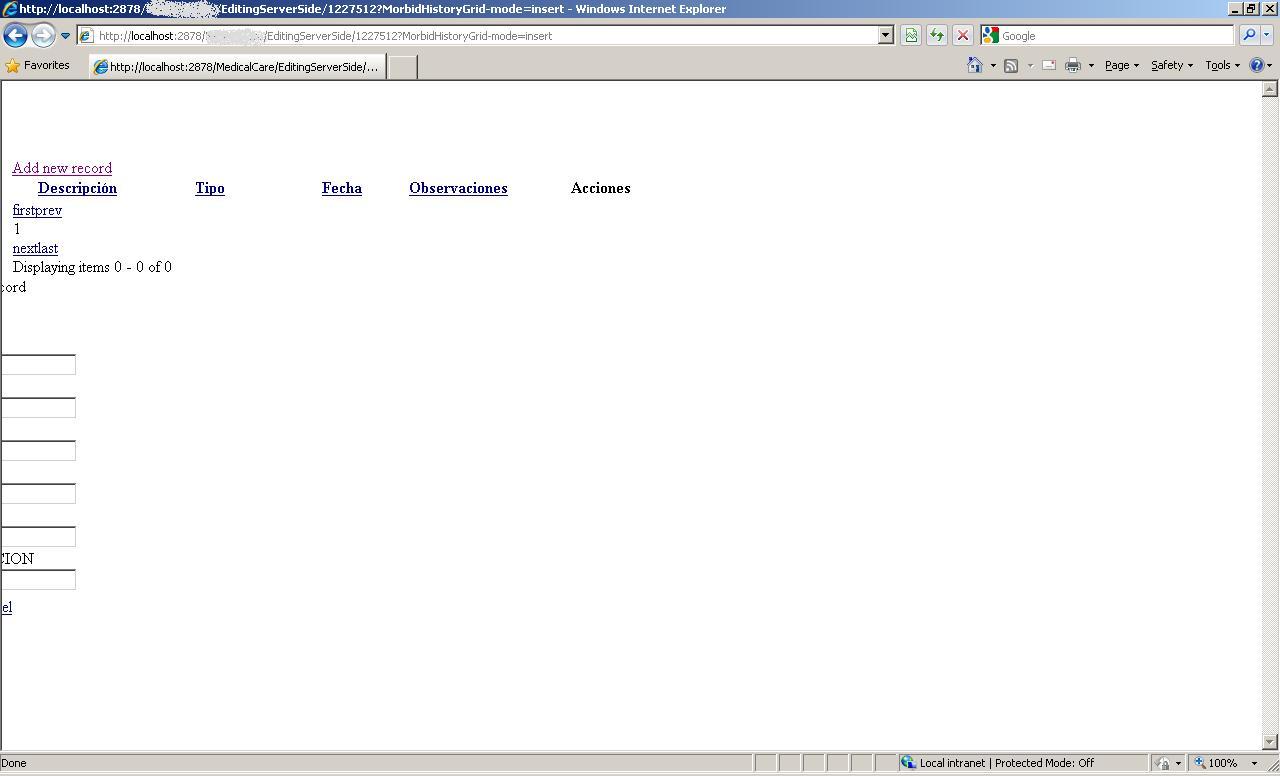This screenshot has width=1280, height=776.
Task: Click the Google search input box
Action: click(1116, 35)
